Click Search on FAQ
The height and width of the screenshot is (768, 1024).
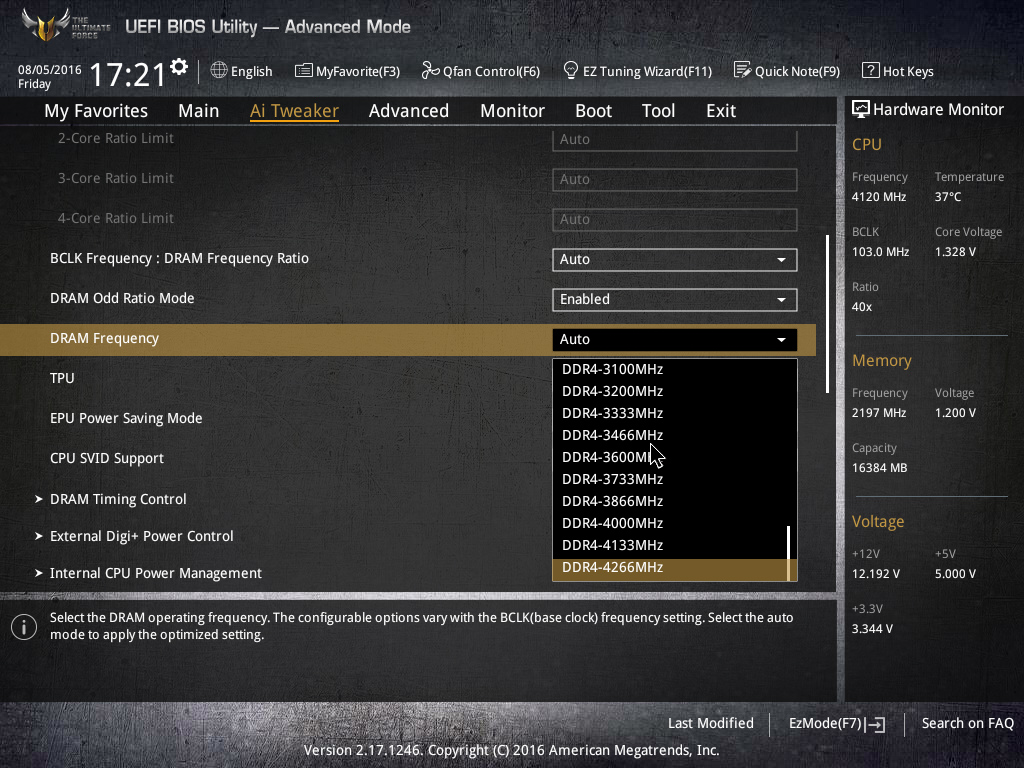tap(968, 723)
